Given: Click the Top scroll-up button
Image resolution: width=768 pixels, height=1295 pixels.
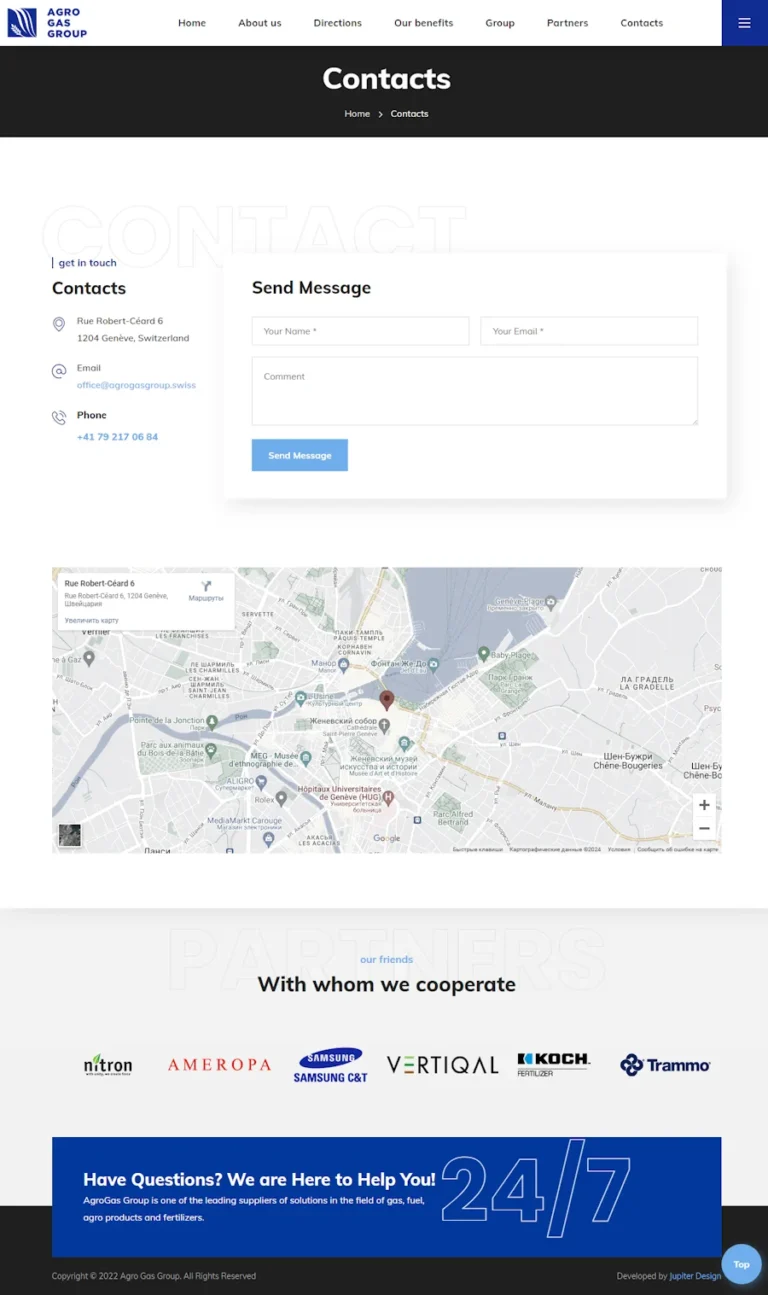Looking at the screenshot, I should (741, 1264).
